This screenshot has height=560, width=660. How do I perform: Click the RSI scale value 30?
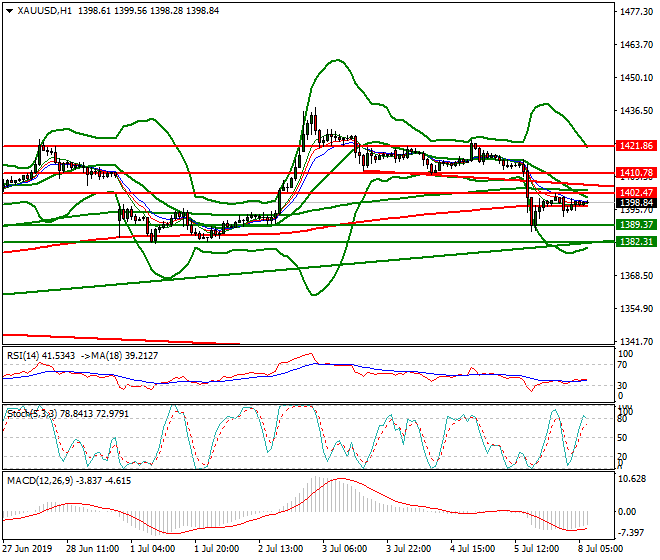(x=622, y=386)
